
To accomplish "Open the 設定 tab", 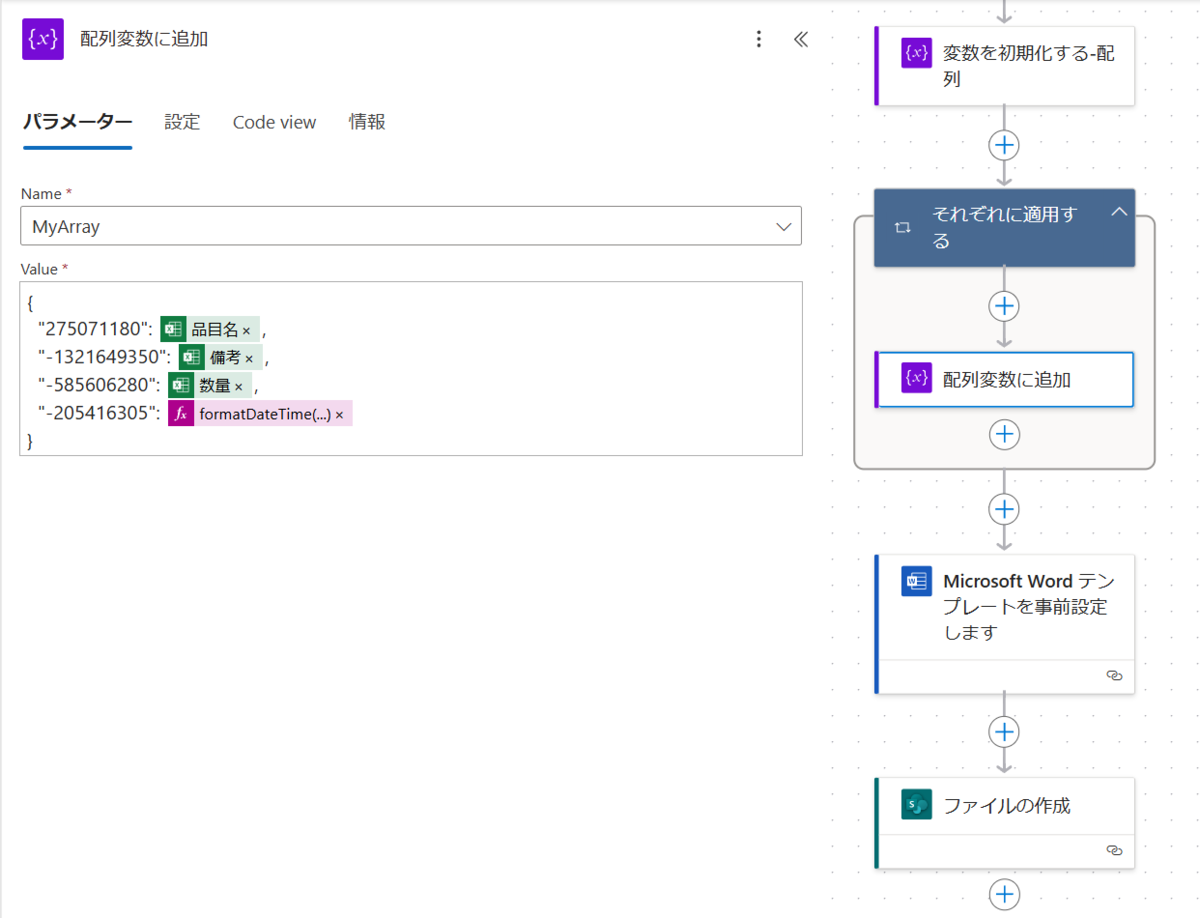I will (x=181, y=122).
